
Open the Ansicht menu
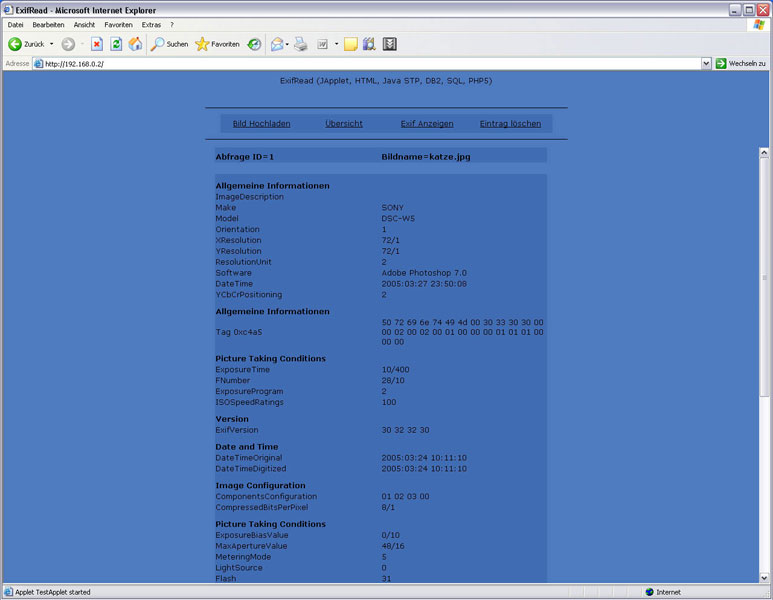click(x=84, y=24)
